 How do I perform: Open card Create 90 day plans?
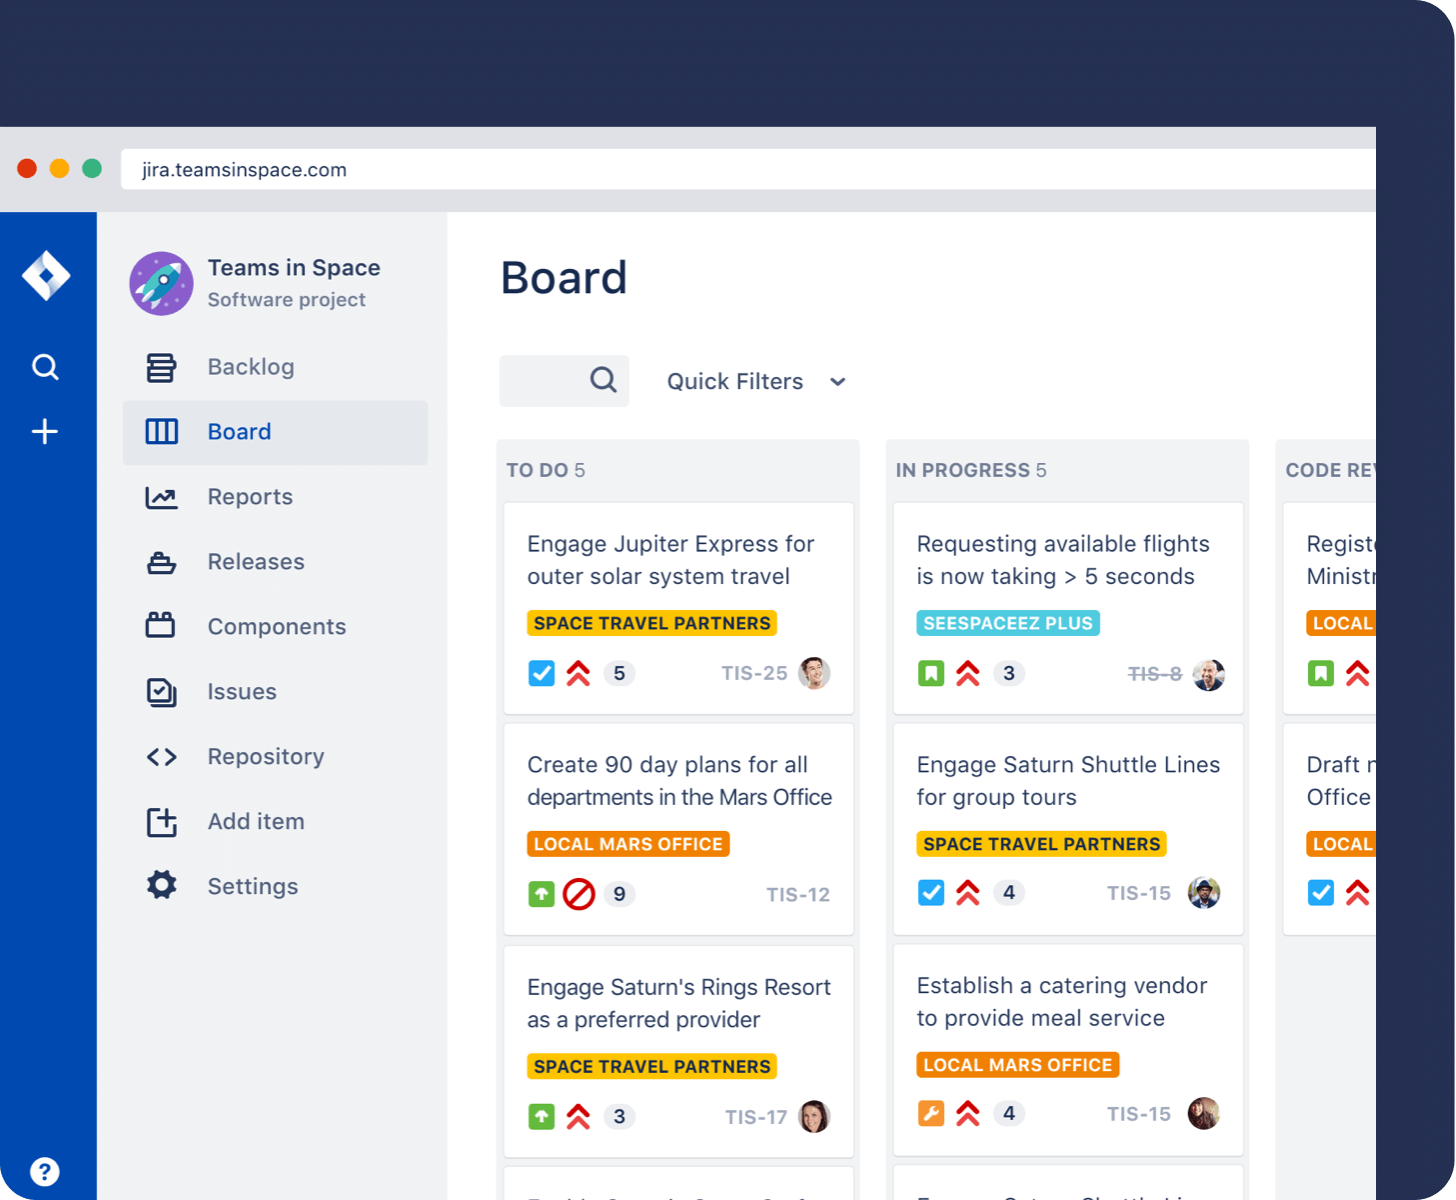[679, 829]
